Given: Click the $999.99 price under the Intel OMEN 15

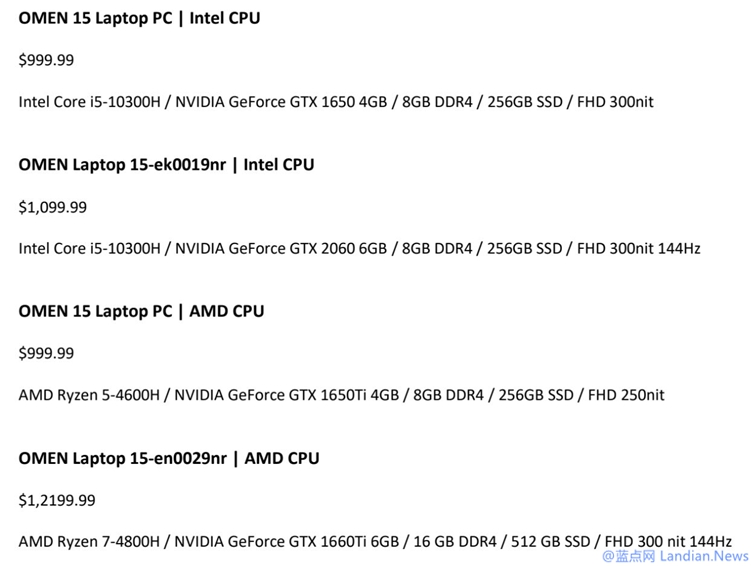Looking at the screenshot, I should 46,60.
